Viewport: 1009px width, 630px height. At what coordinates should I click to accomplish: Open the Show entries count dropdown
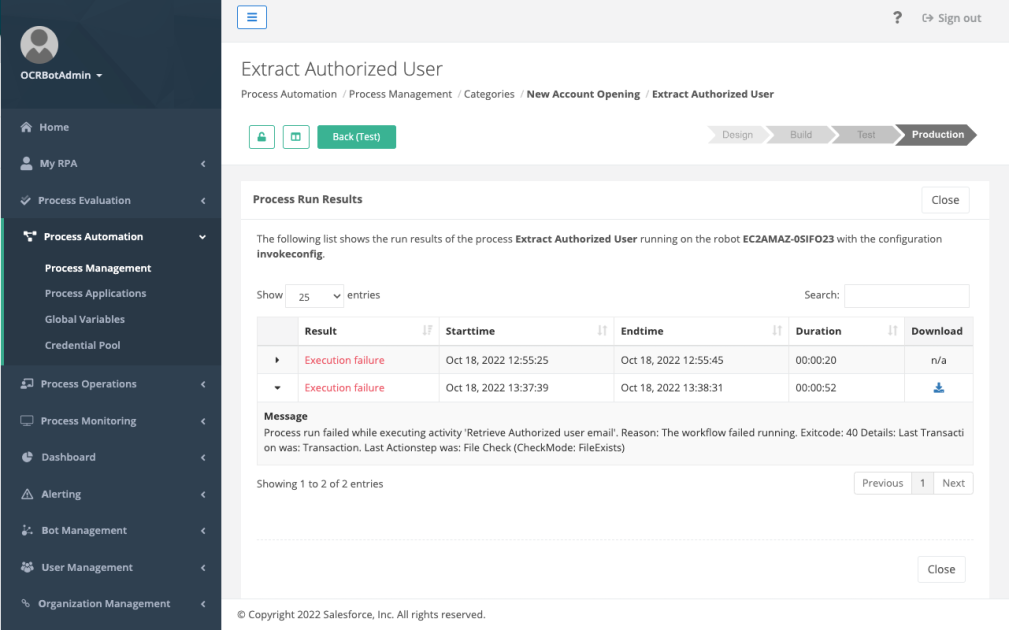(x=314, y=296)
